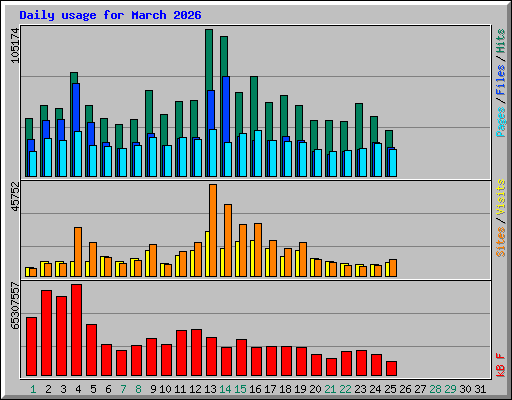Click day label 9 on the x-axis
This screenshot has height=400, width=512.
153,389
